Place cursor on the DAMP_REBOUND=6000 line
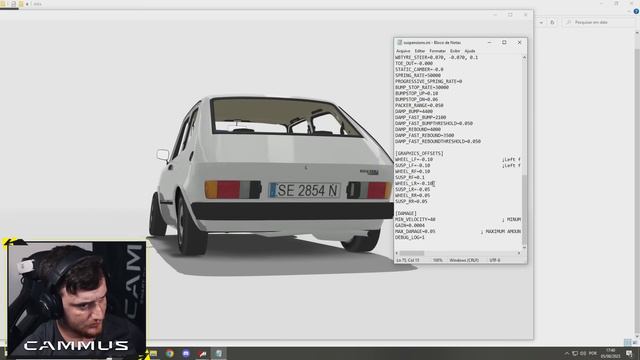Viewport: 640px width, 360px height. [x=418, y=129]
